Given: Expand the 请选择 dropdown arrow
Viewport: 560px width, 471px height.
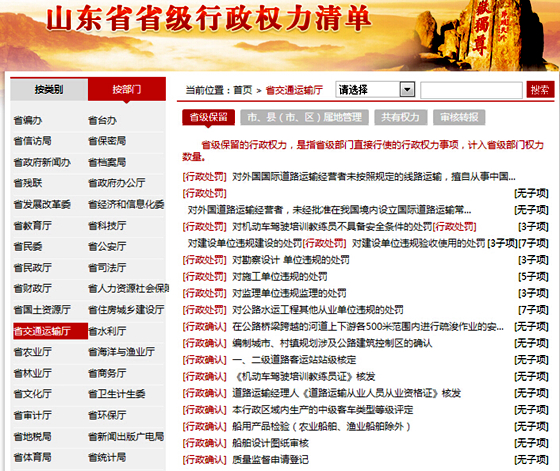Looking at the screenshot, I should pyautogui.click(x=407, y=89).
